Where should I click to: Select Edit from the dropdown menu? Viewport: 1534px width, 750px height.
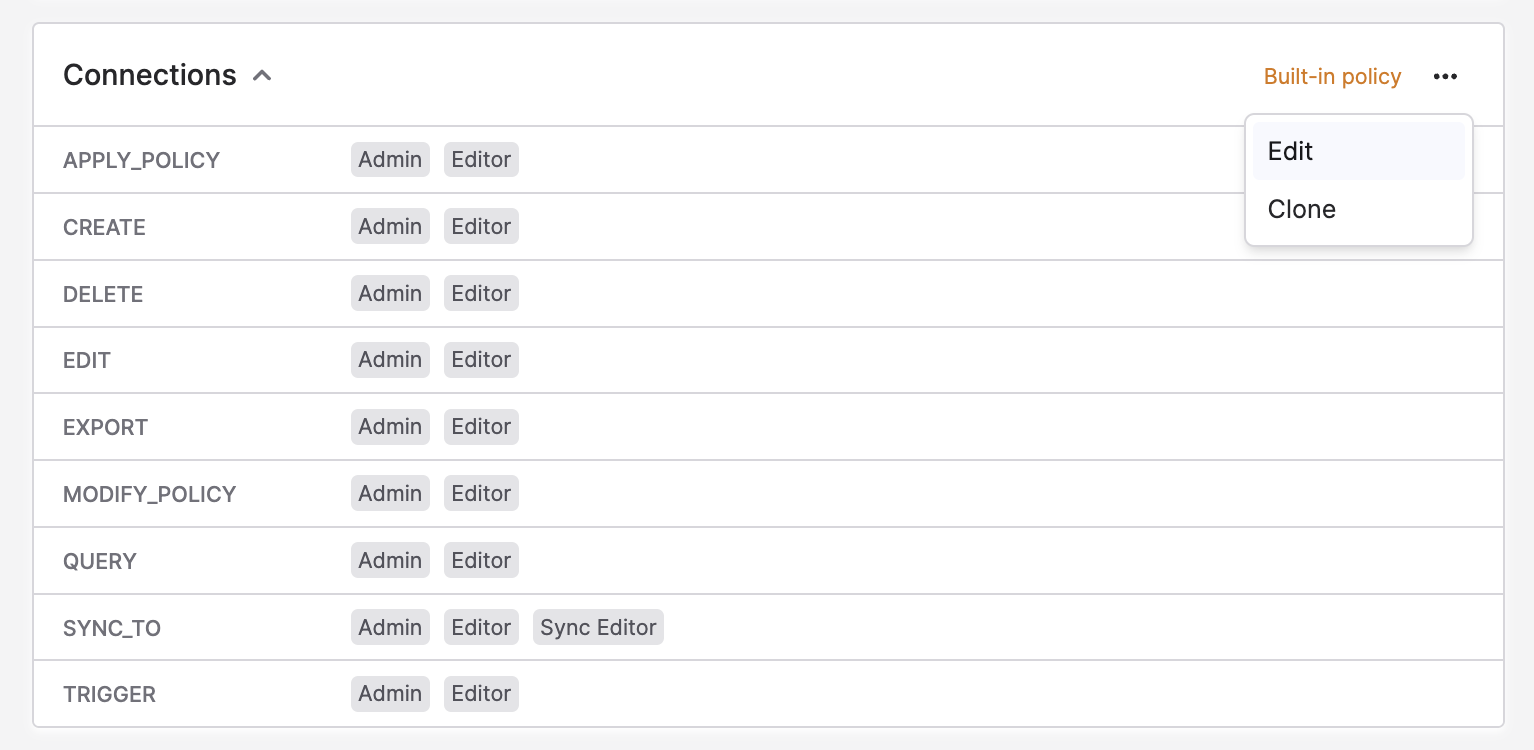tap(1358, 151)
